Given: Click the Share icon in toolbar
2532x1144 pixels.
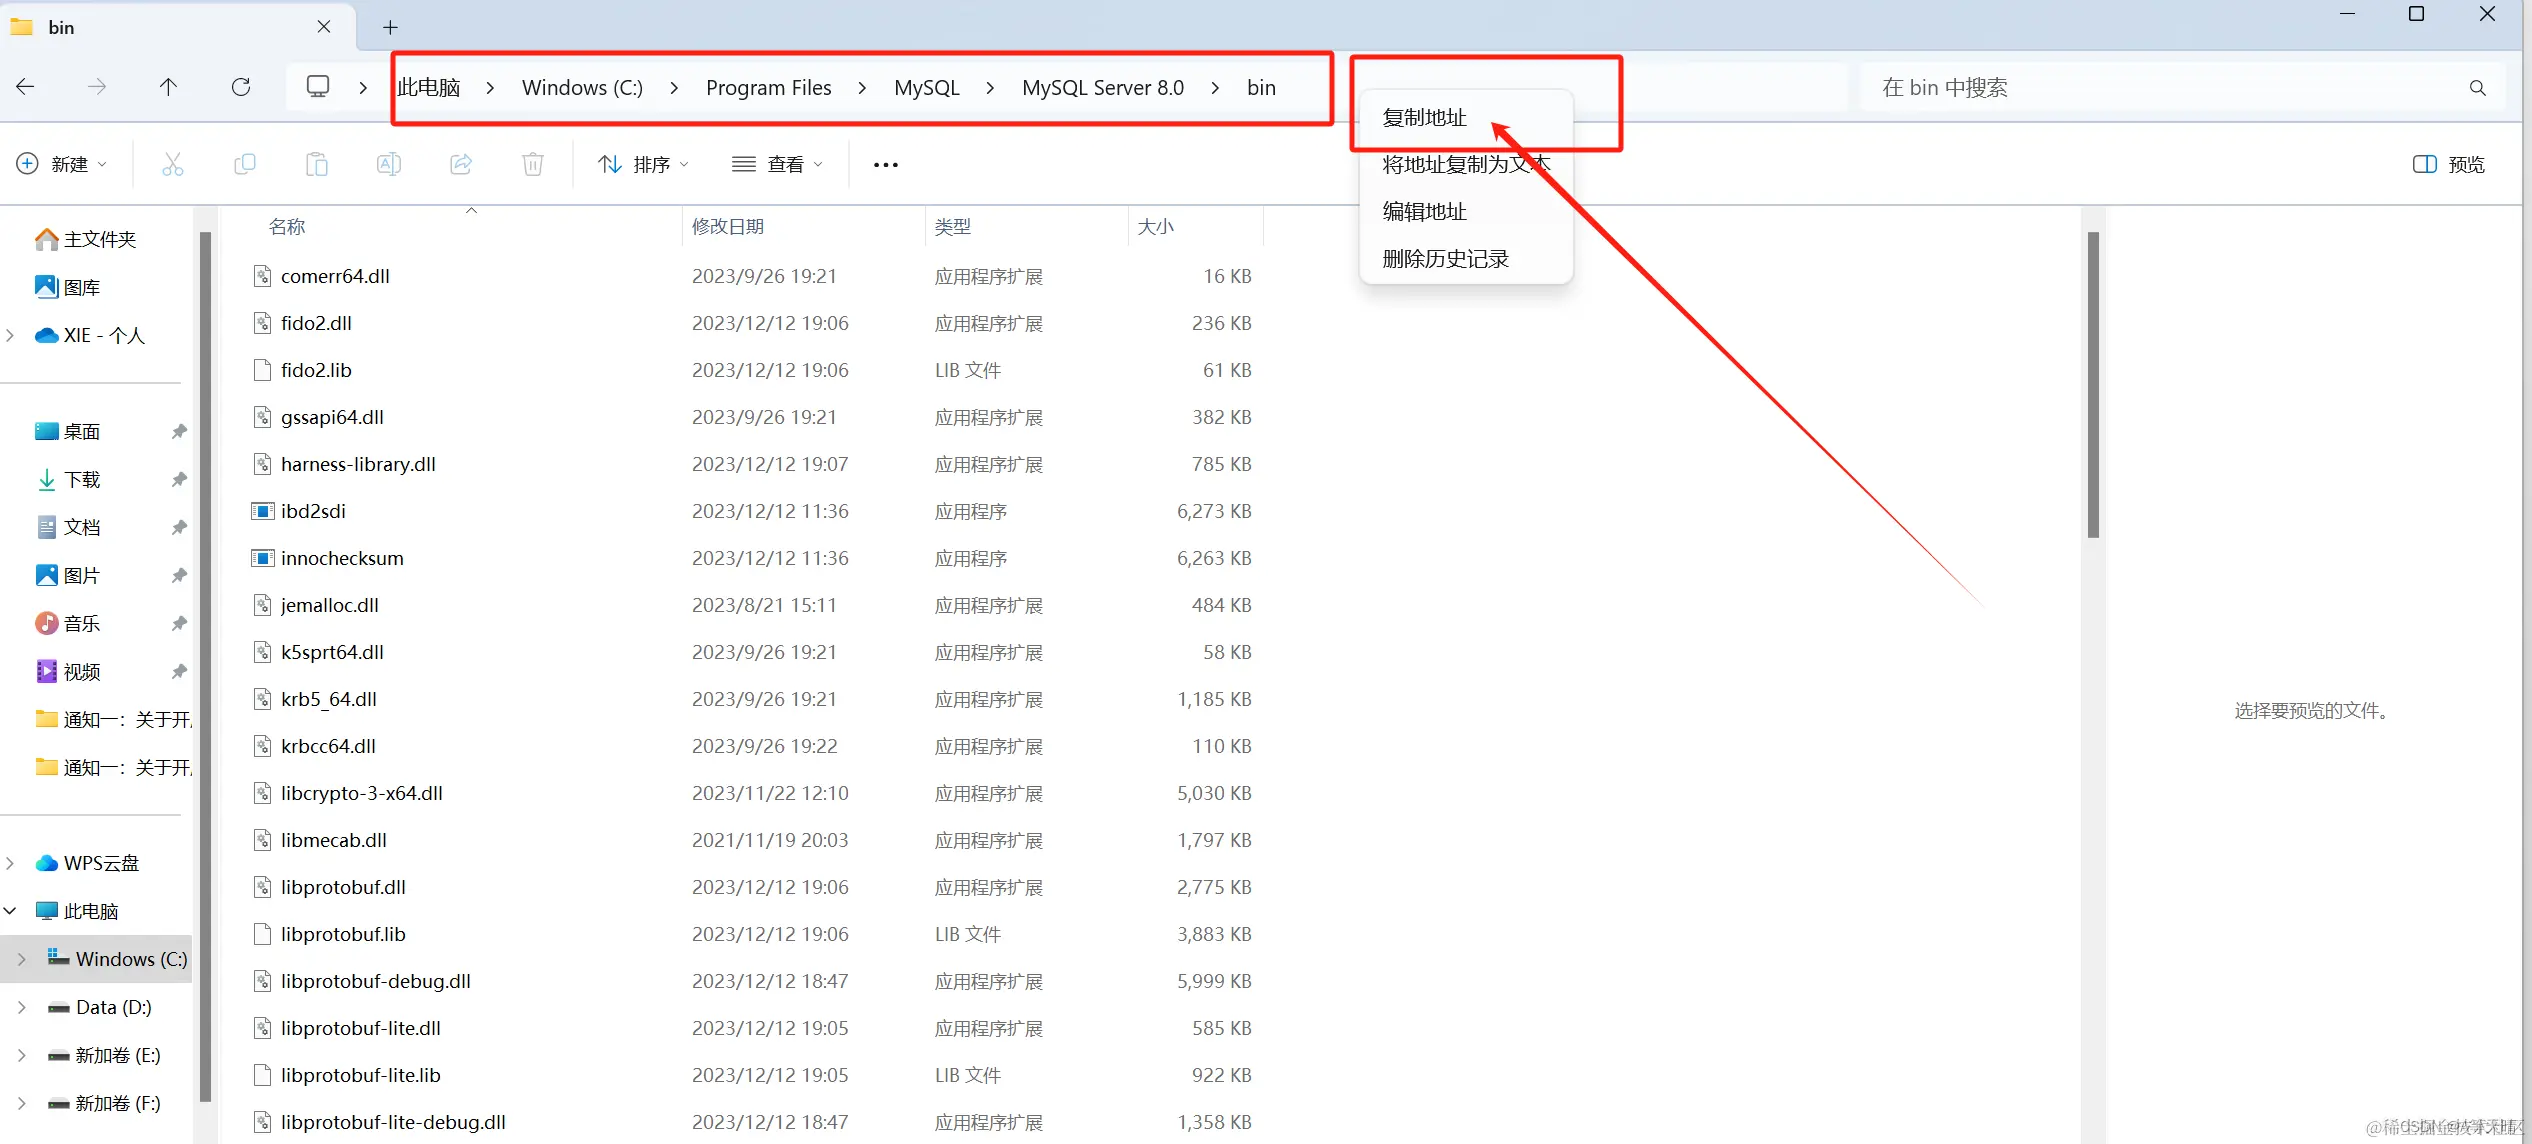Looking at the screenshot, I should pyautogui.click(x=460, y=164).
